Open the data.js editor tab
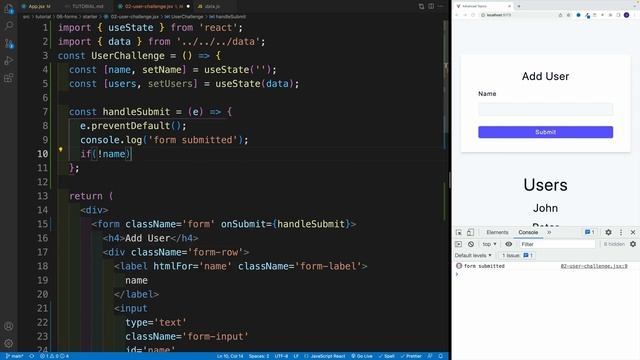Viewport: 640px width, 360px height. point(211,6)
